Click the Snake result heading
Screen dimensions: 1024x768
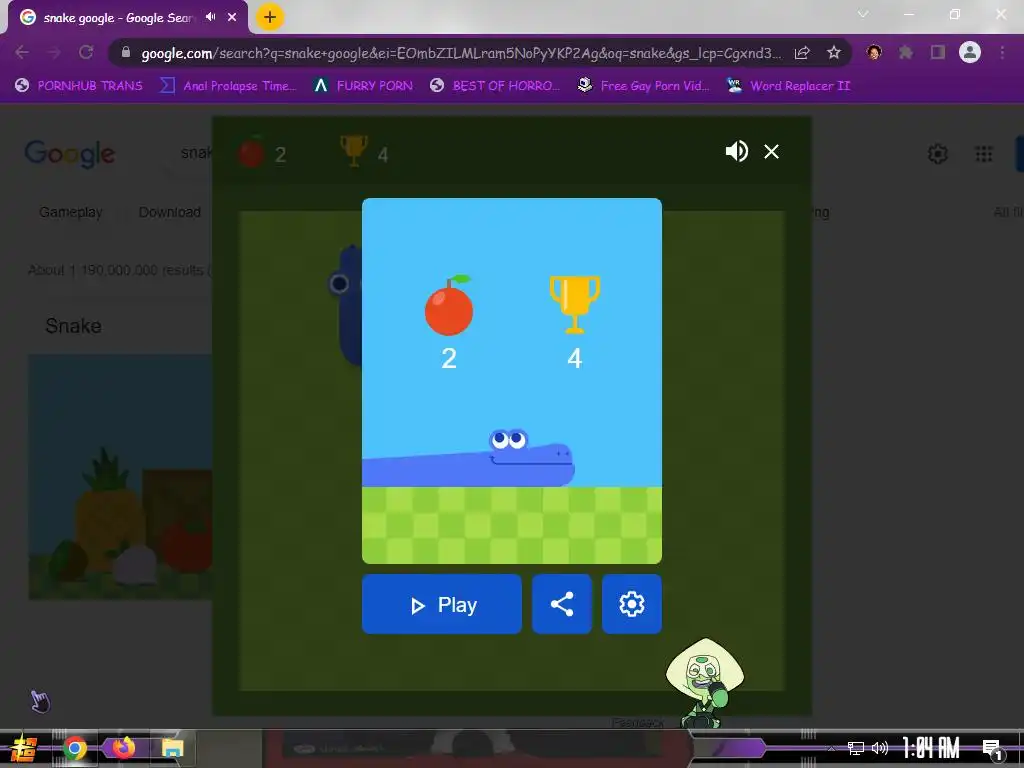(x=73, y=326)
